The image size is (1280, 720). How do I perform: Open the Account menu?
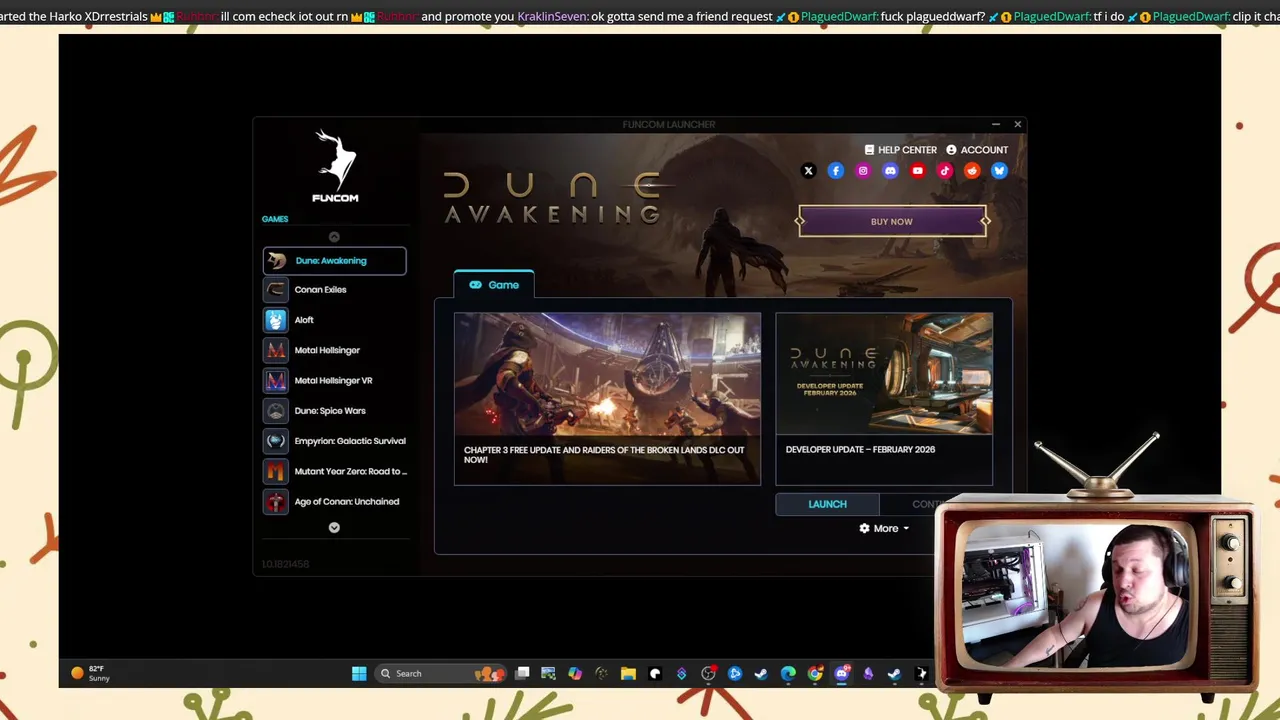977,150
